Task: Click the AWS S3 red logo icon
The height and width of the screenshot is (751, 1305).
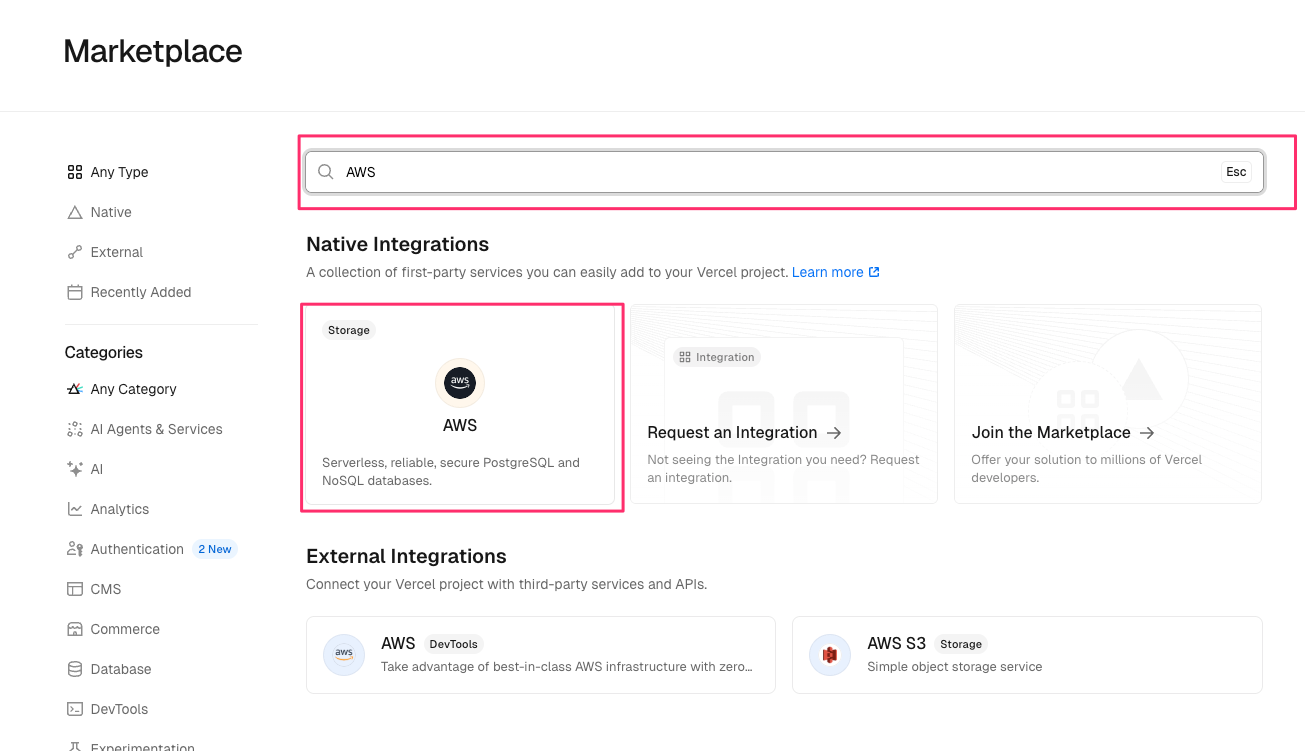Action: pos(829,655)
